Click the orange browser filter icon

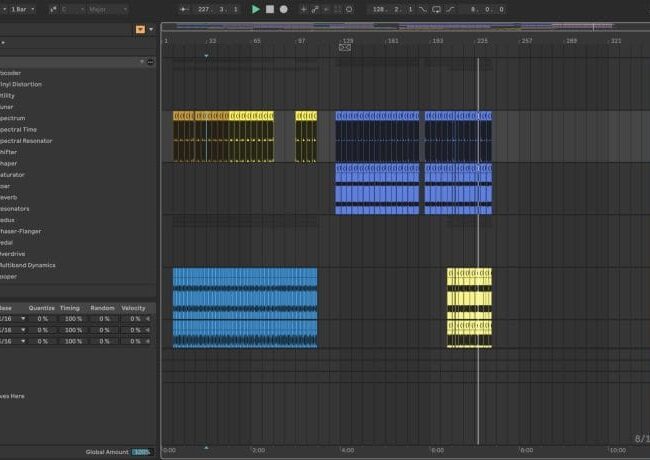(140, 30)
